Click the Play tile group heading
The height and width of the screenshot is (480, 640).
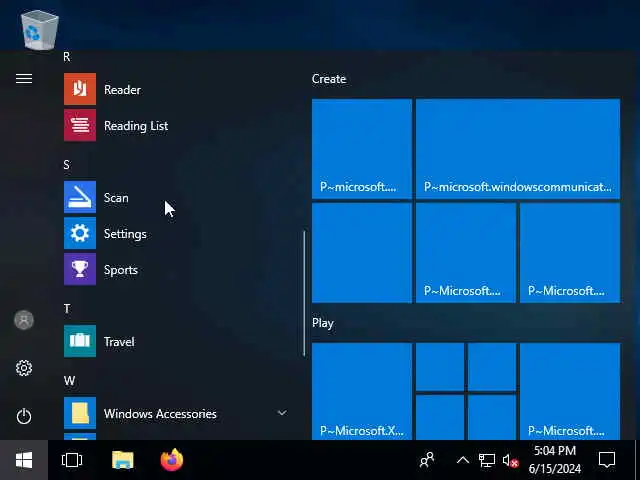pyautogui.click(x=323, y=323)
